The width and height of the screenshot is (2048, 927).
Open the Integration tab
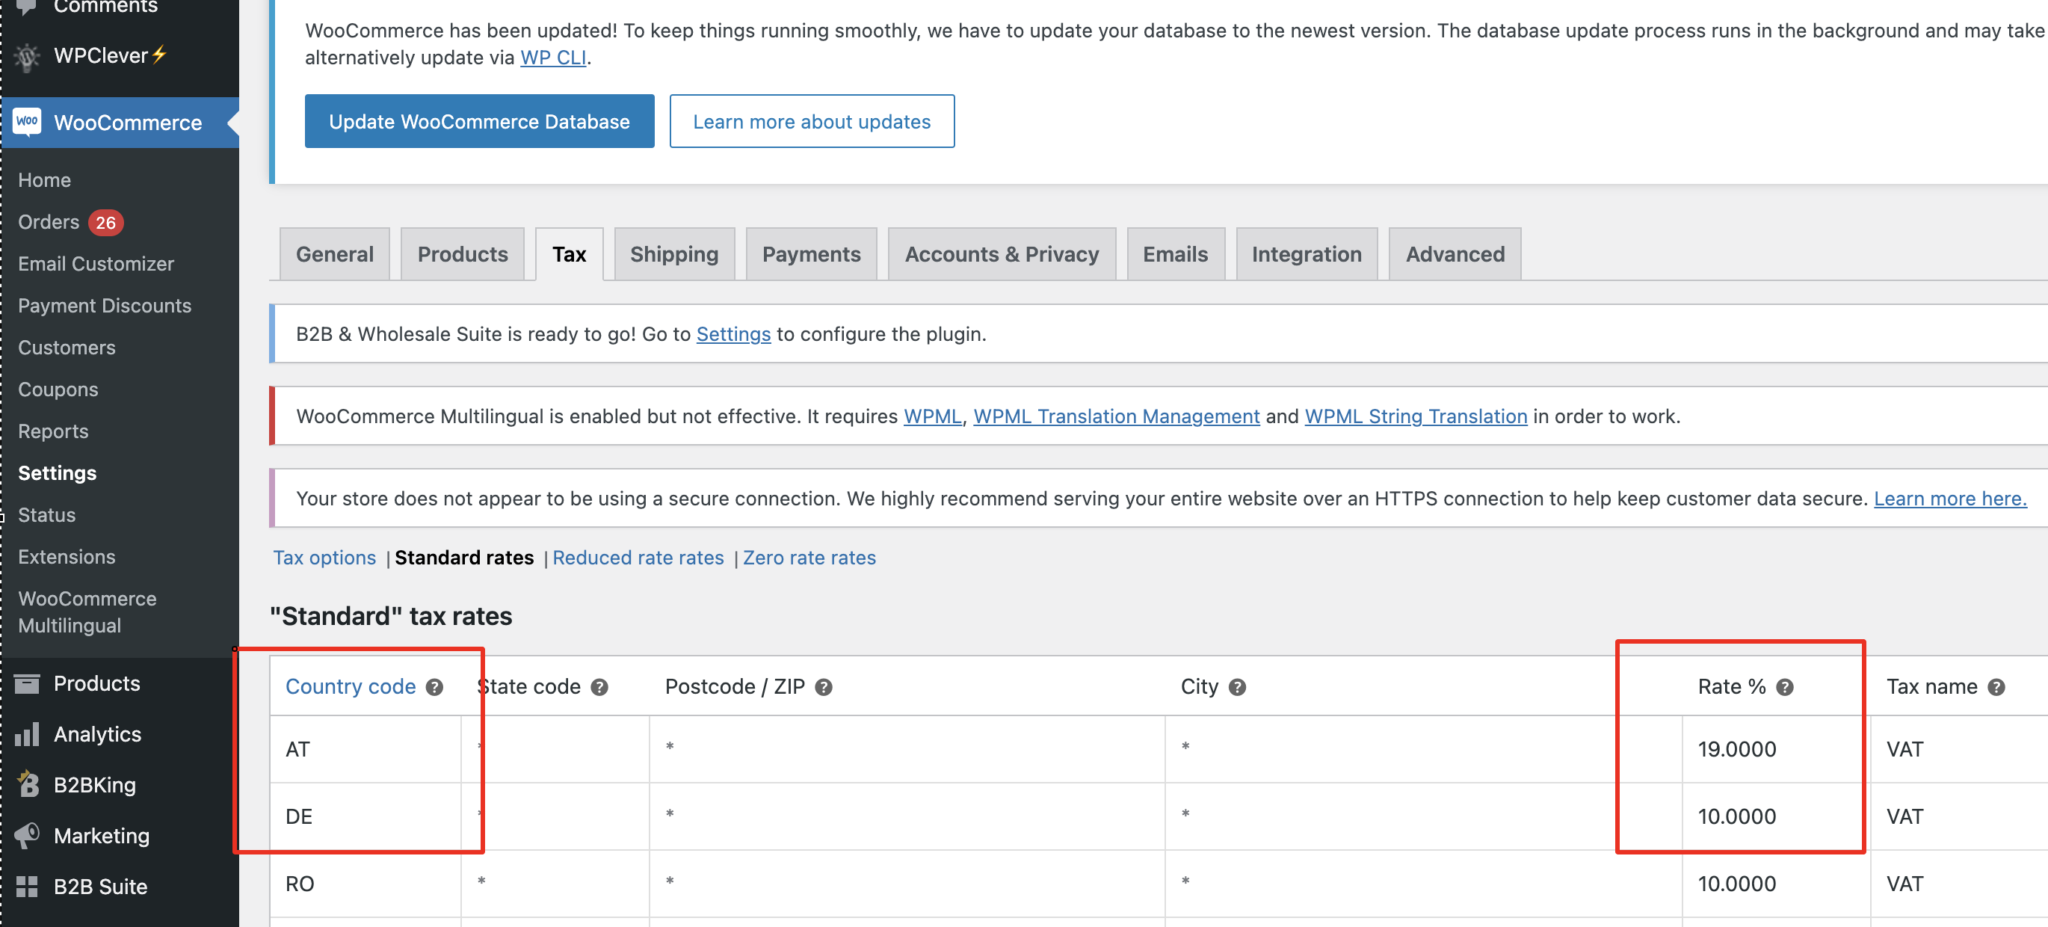click(1307, 254)
